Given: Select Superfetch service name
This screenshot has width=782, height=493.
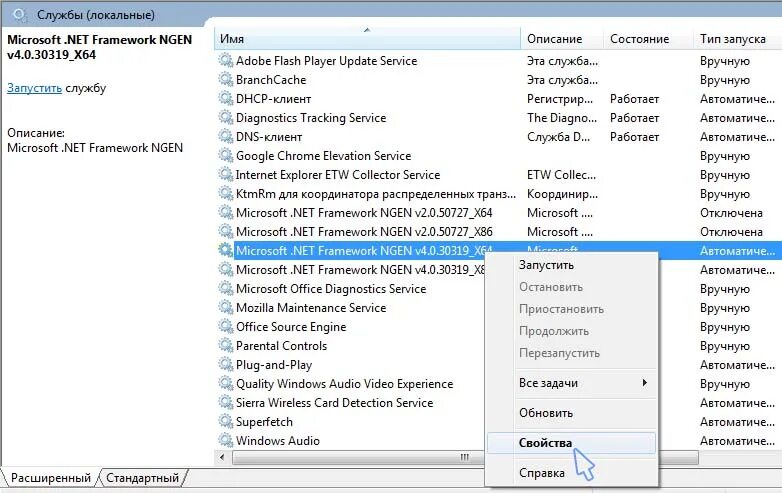Looking at the screenshot, I should tap(264, 422).
